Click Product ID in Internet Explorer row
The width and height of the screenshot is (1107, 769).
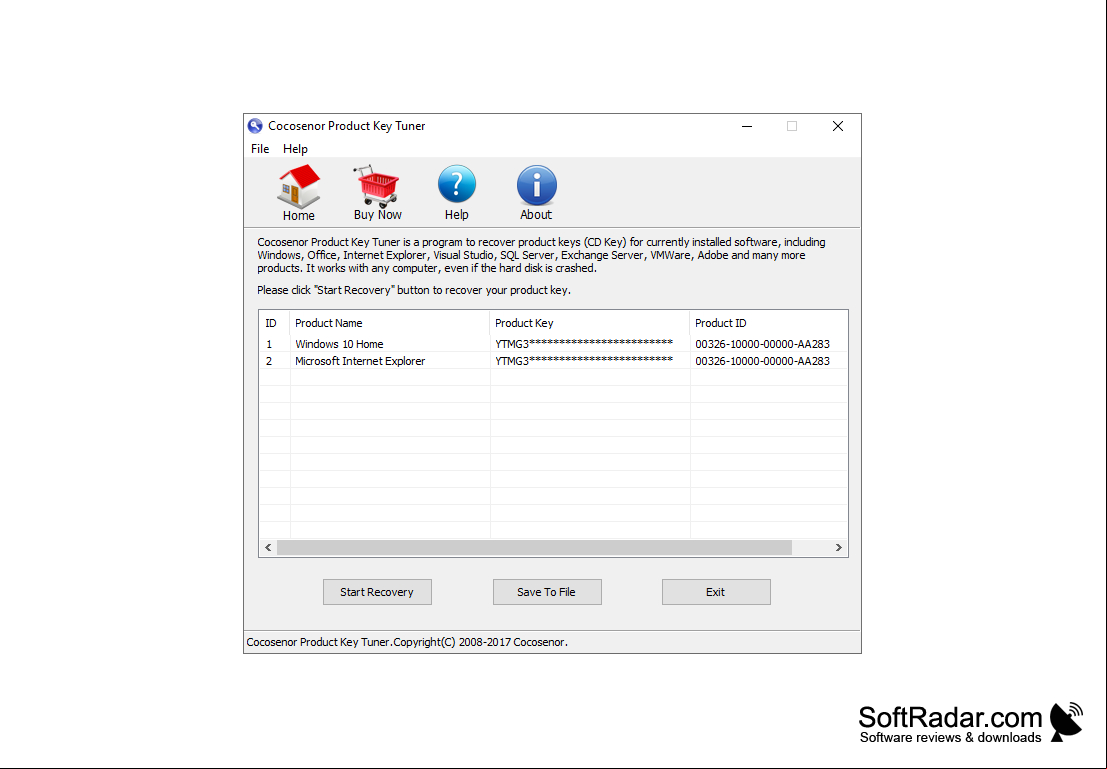(x=762, y=361)
